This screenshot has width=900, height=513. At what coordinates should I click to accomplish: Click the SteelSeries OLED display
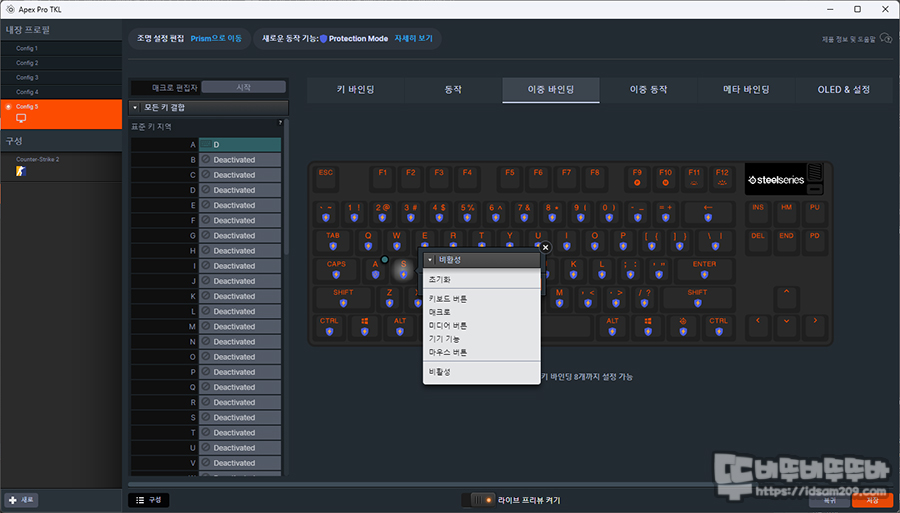776,180
